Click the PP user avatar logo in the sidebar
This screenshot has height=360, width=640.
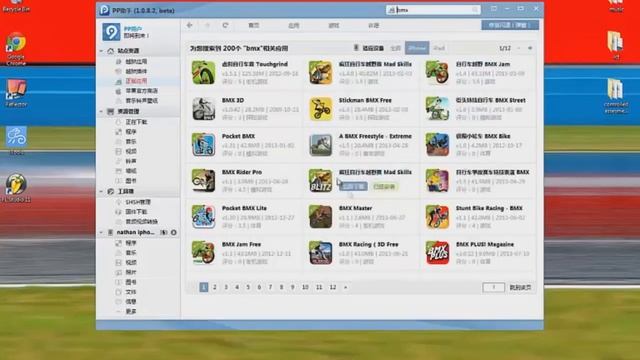pyautogui.click(x=111, y=32)
